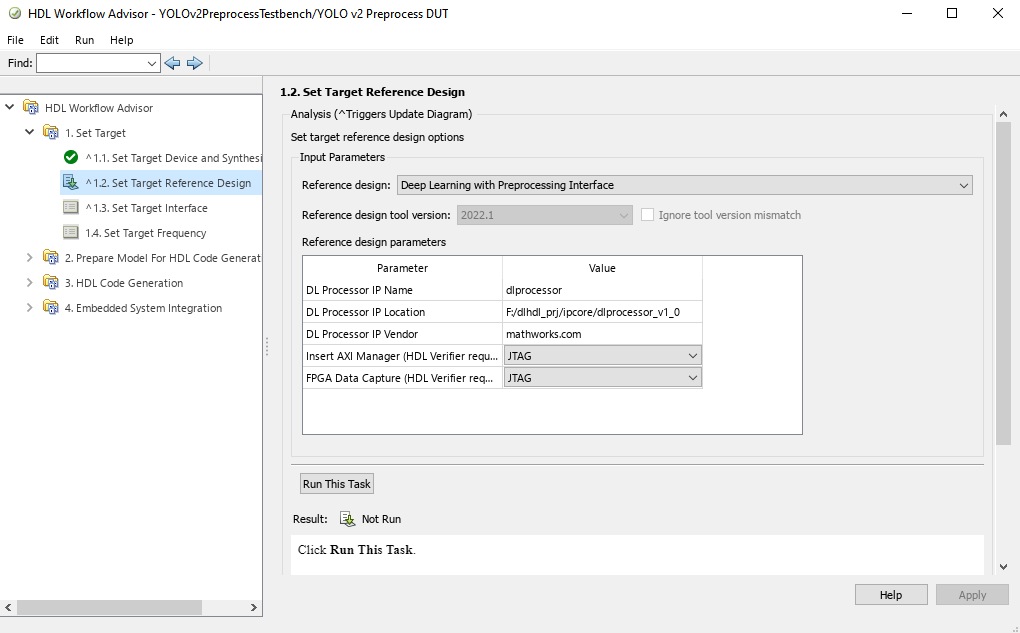Click the Set Target Interface task icon
This screenshot has height=633, width=1020.
click(x=70, y=208)
